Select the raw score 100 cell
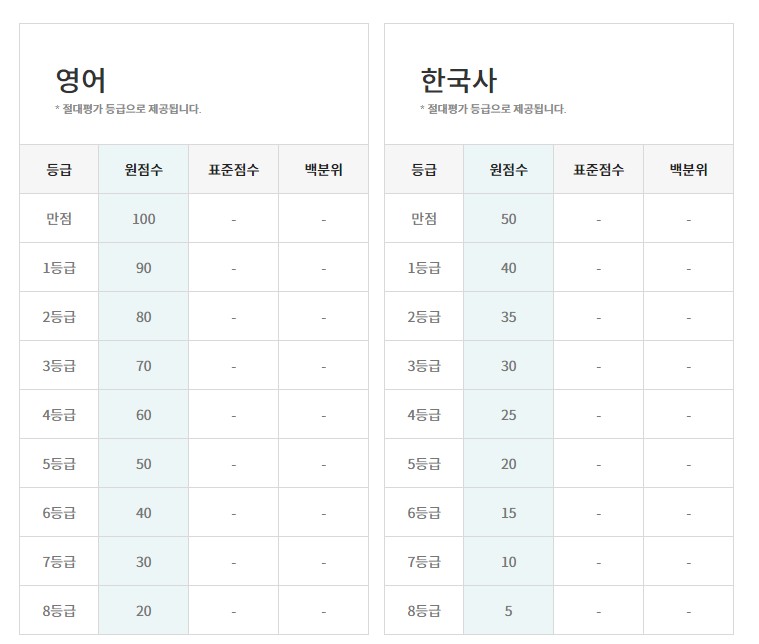Viewport: 759px width, 644px height. [x=144, y=219]
